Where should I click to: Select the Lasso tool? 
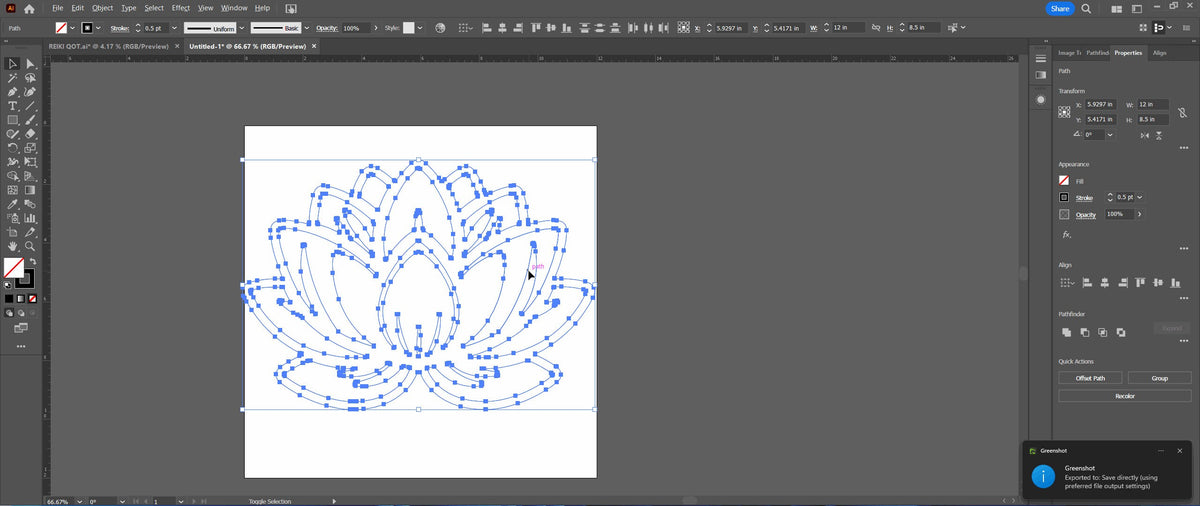click(30, 78)
